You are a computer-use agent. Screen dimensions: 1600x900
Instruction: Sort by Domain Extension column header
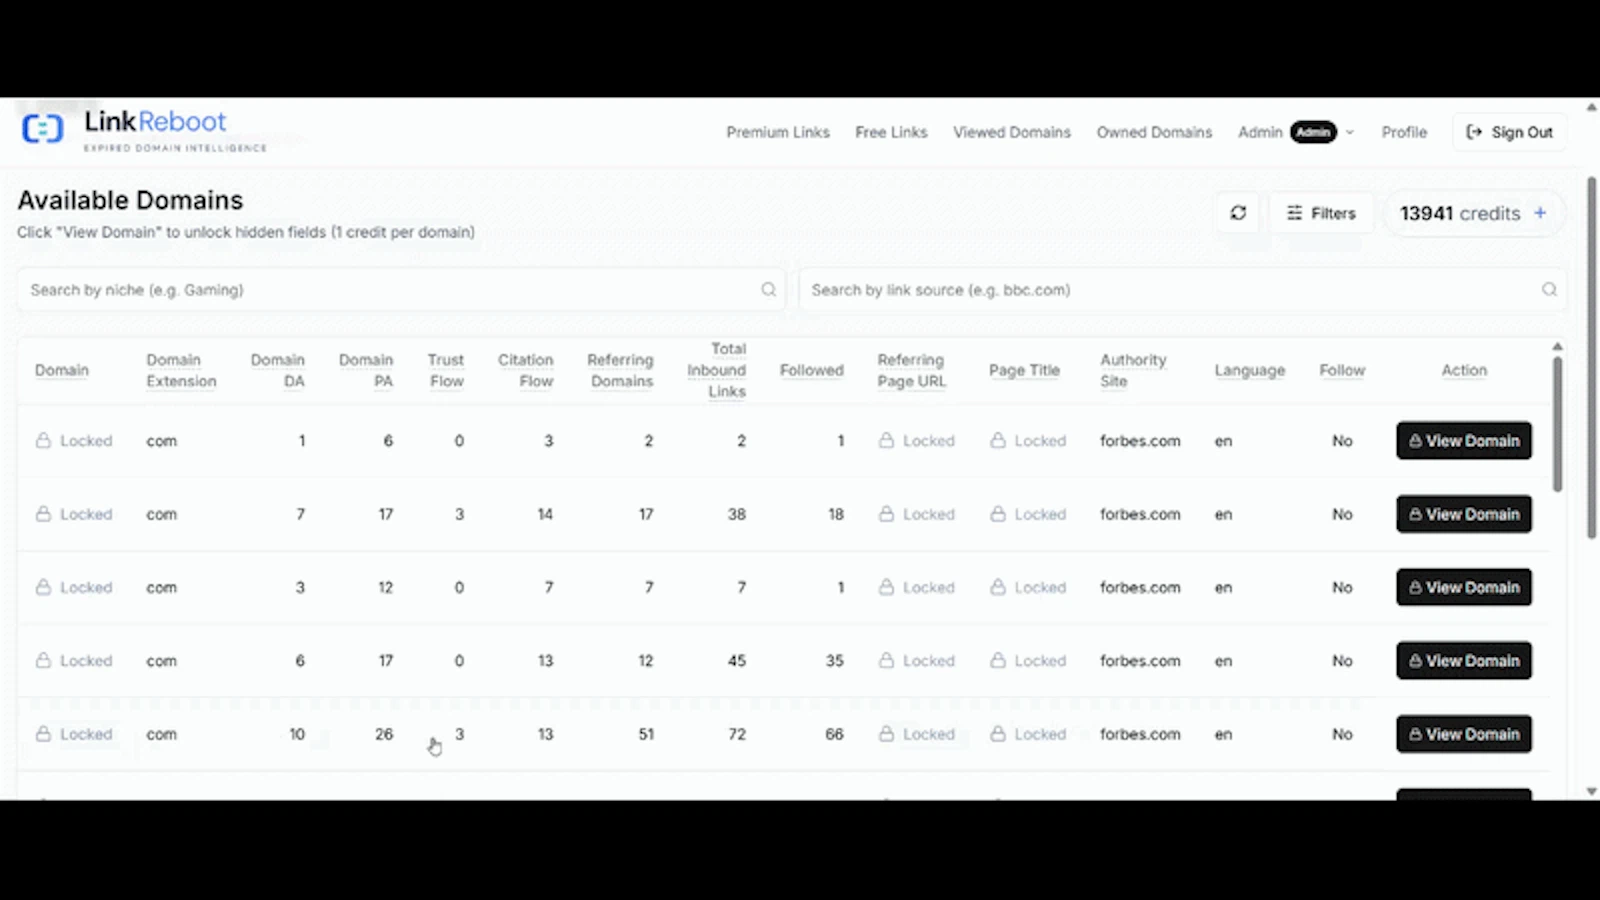coord(181,370)
